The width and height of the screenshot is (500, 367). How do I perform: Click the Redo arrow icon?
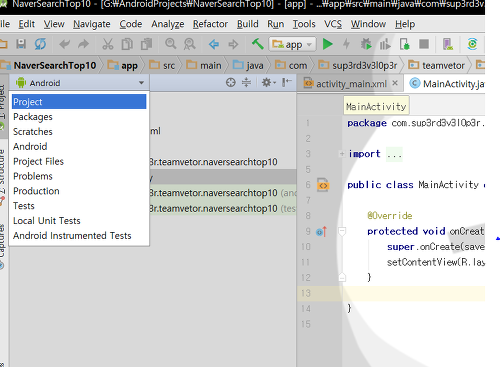pyautogui.click(x=83, y=44)
